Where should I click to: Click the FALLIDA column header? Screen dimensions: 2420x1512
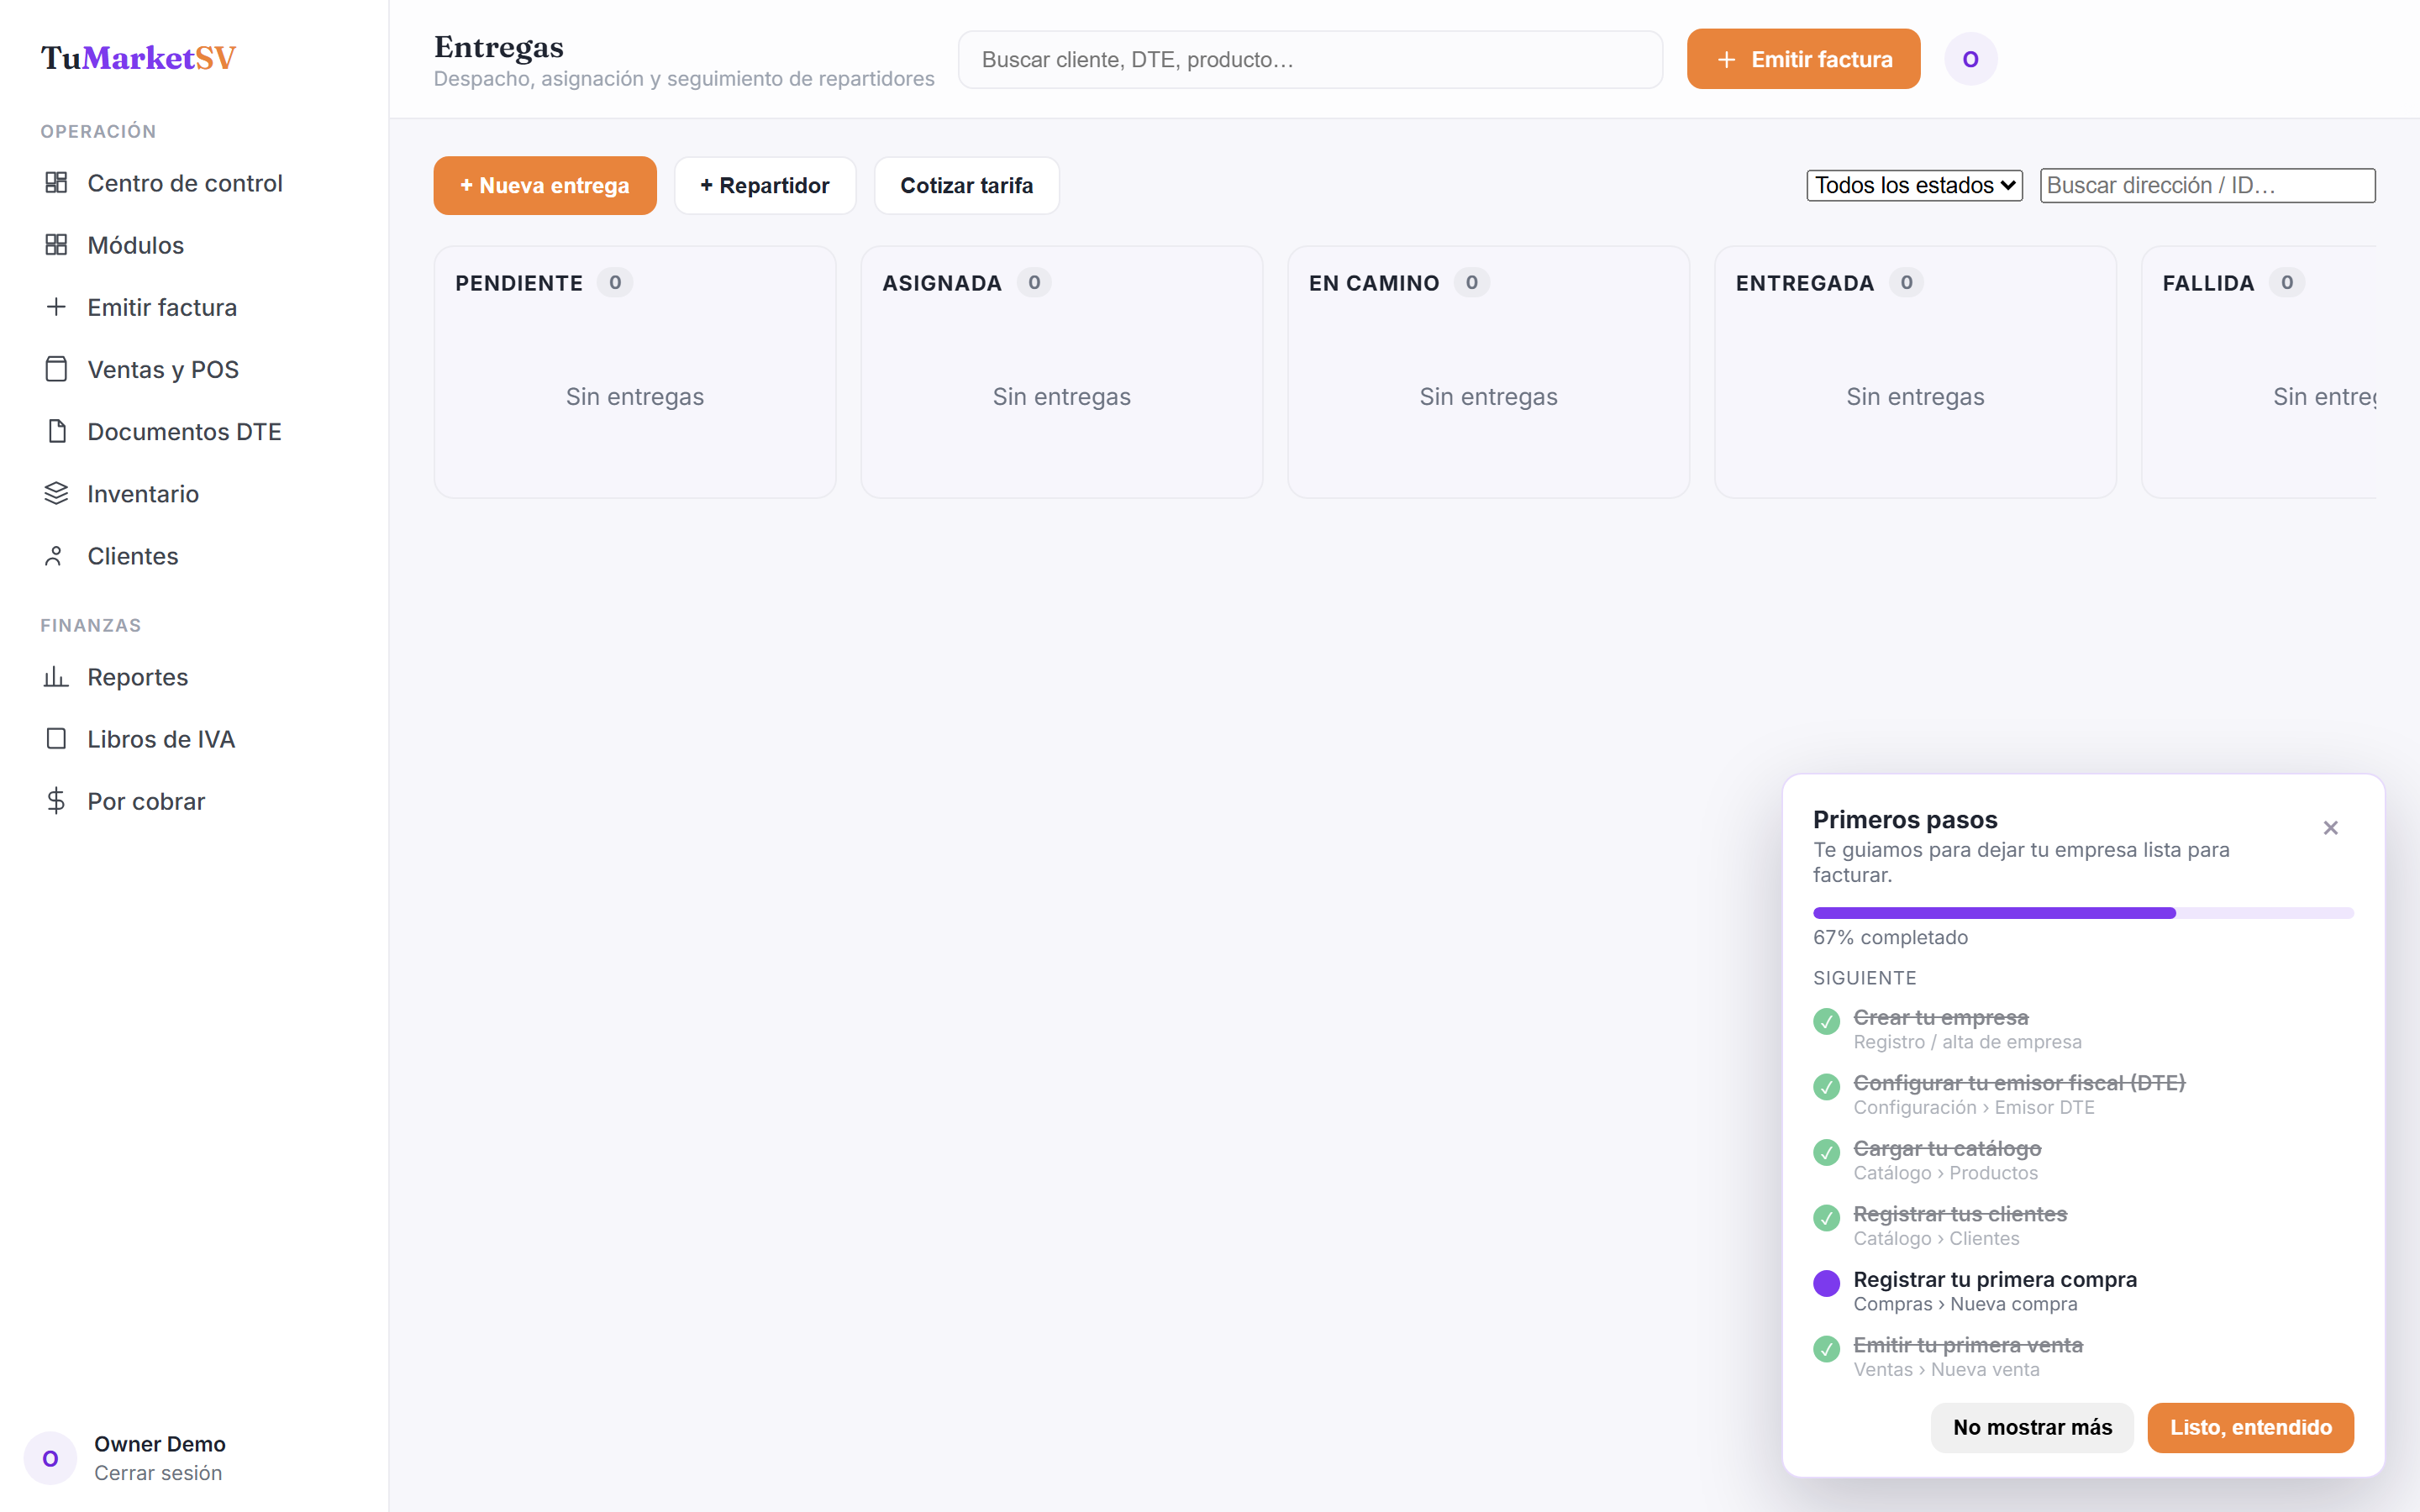(2208, 283)
